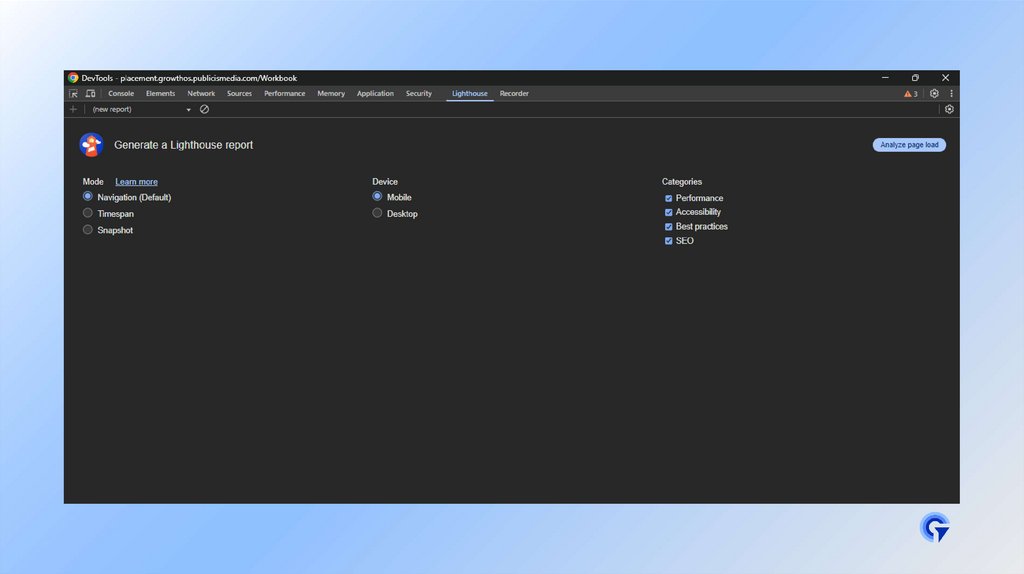The width and height of the screenshot is (1024, 574).
Task: Switch to the Console tab
Action: [121, 93]
